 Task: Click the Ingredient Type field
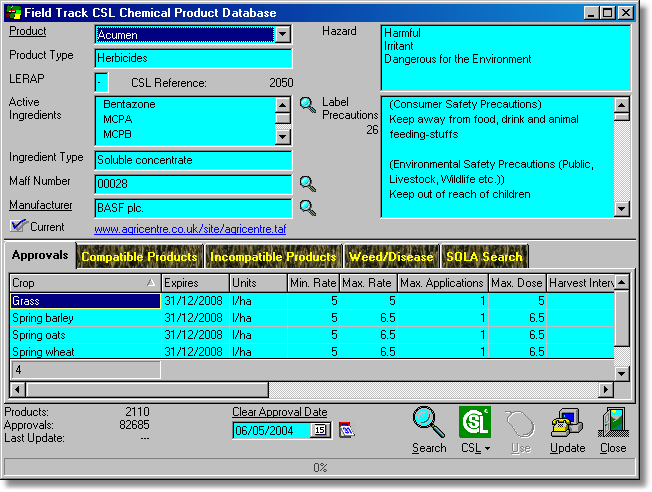193,160
